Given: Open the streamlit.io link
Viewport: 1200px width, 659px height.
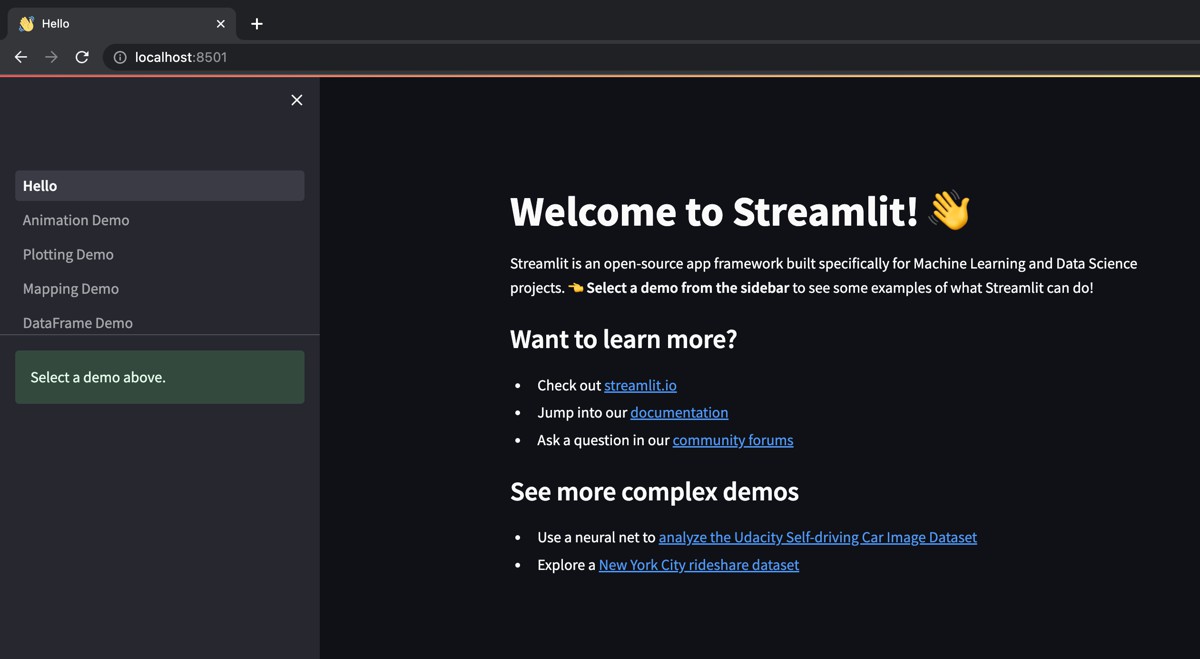Looking at the screenshot, I should 640,385.
